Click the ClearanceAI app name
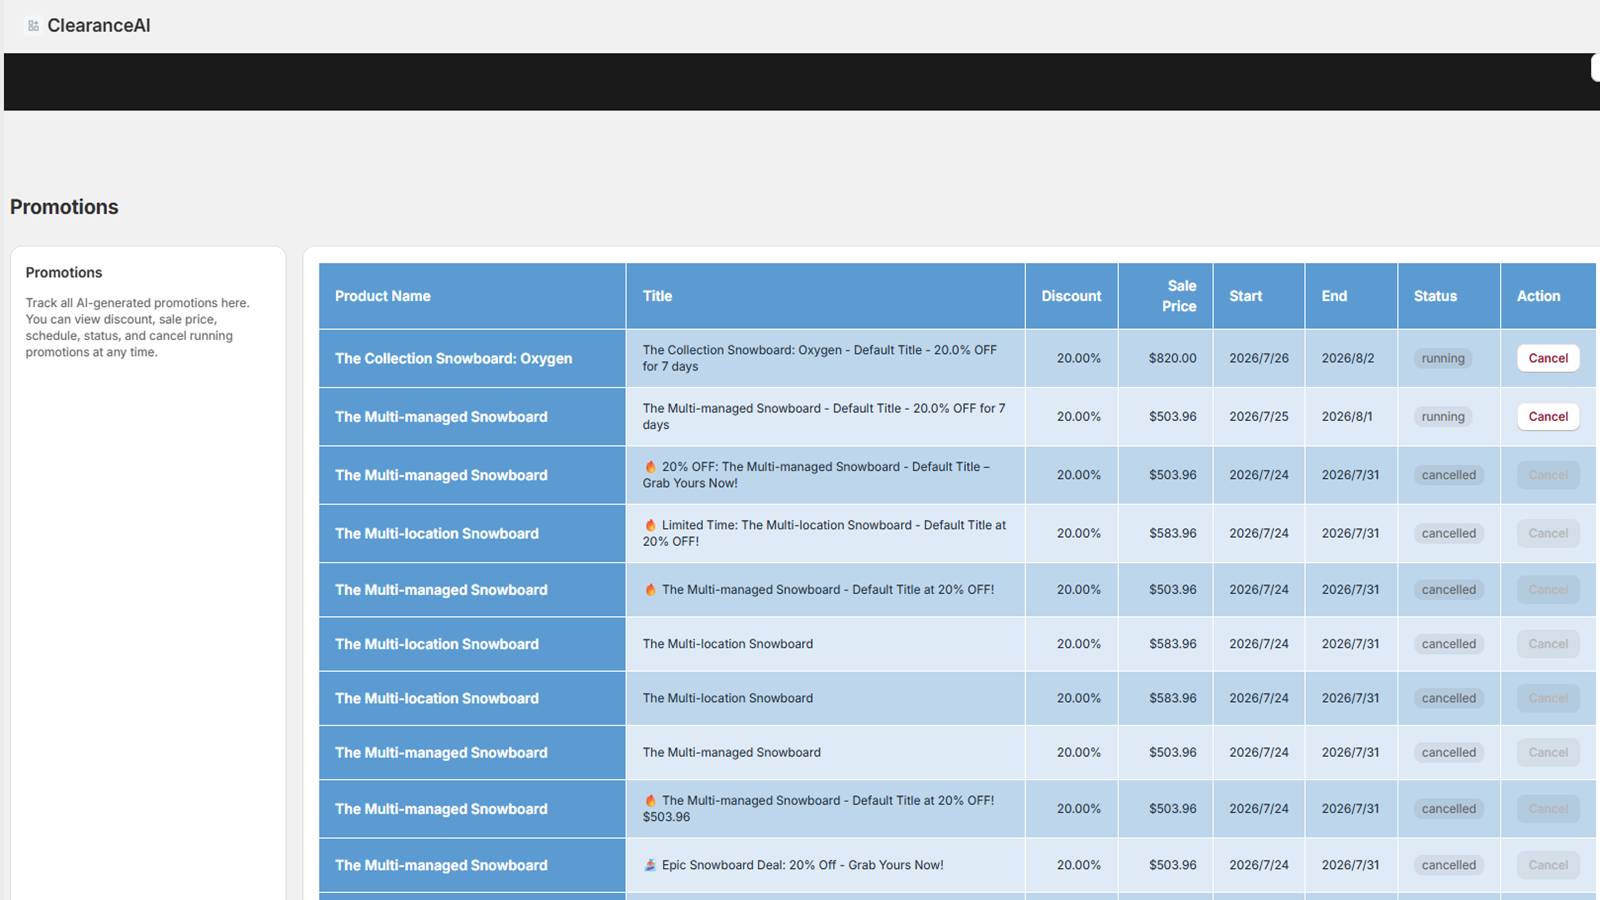This screenshot has height=900, width=1600. (x=99, y=26)
